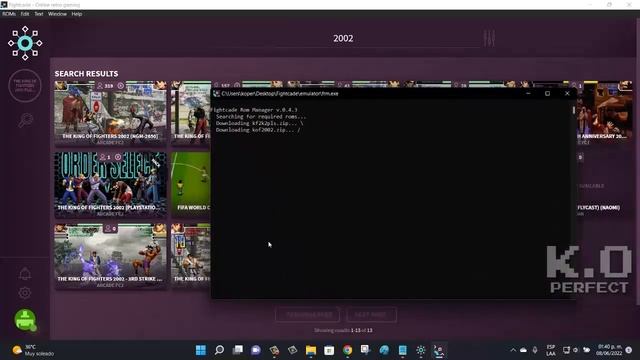Click 'Downloading kof2002.zip' console line
Screen dimensions: 640x360
coord(258,130)
